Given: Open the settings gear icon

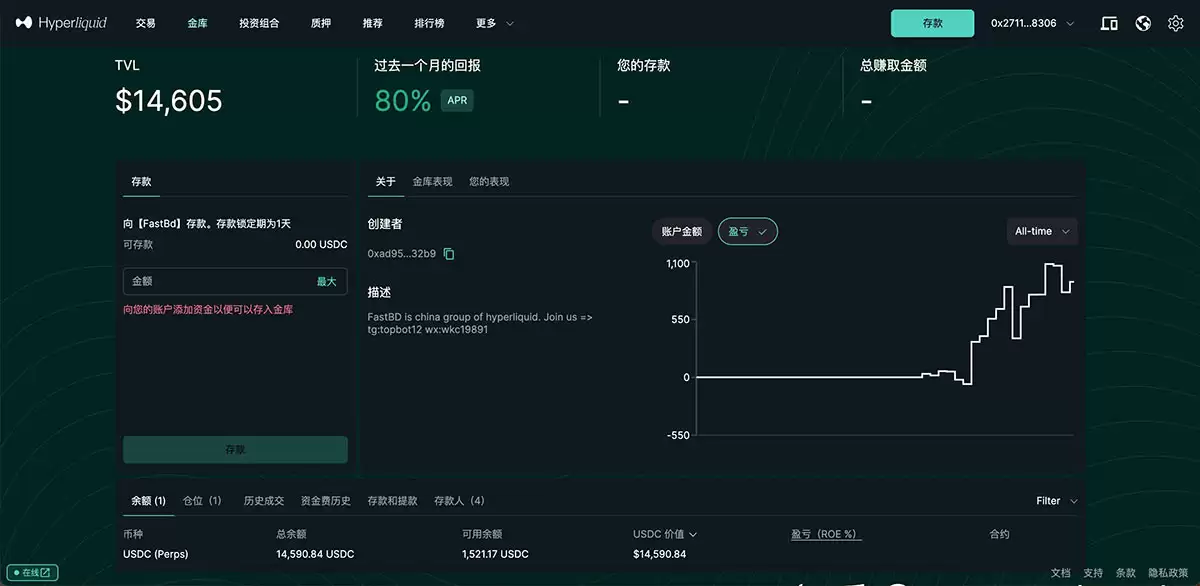Looking at the screenshot, I should (x=1176, y=22).
